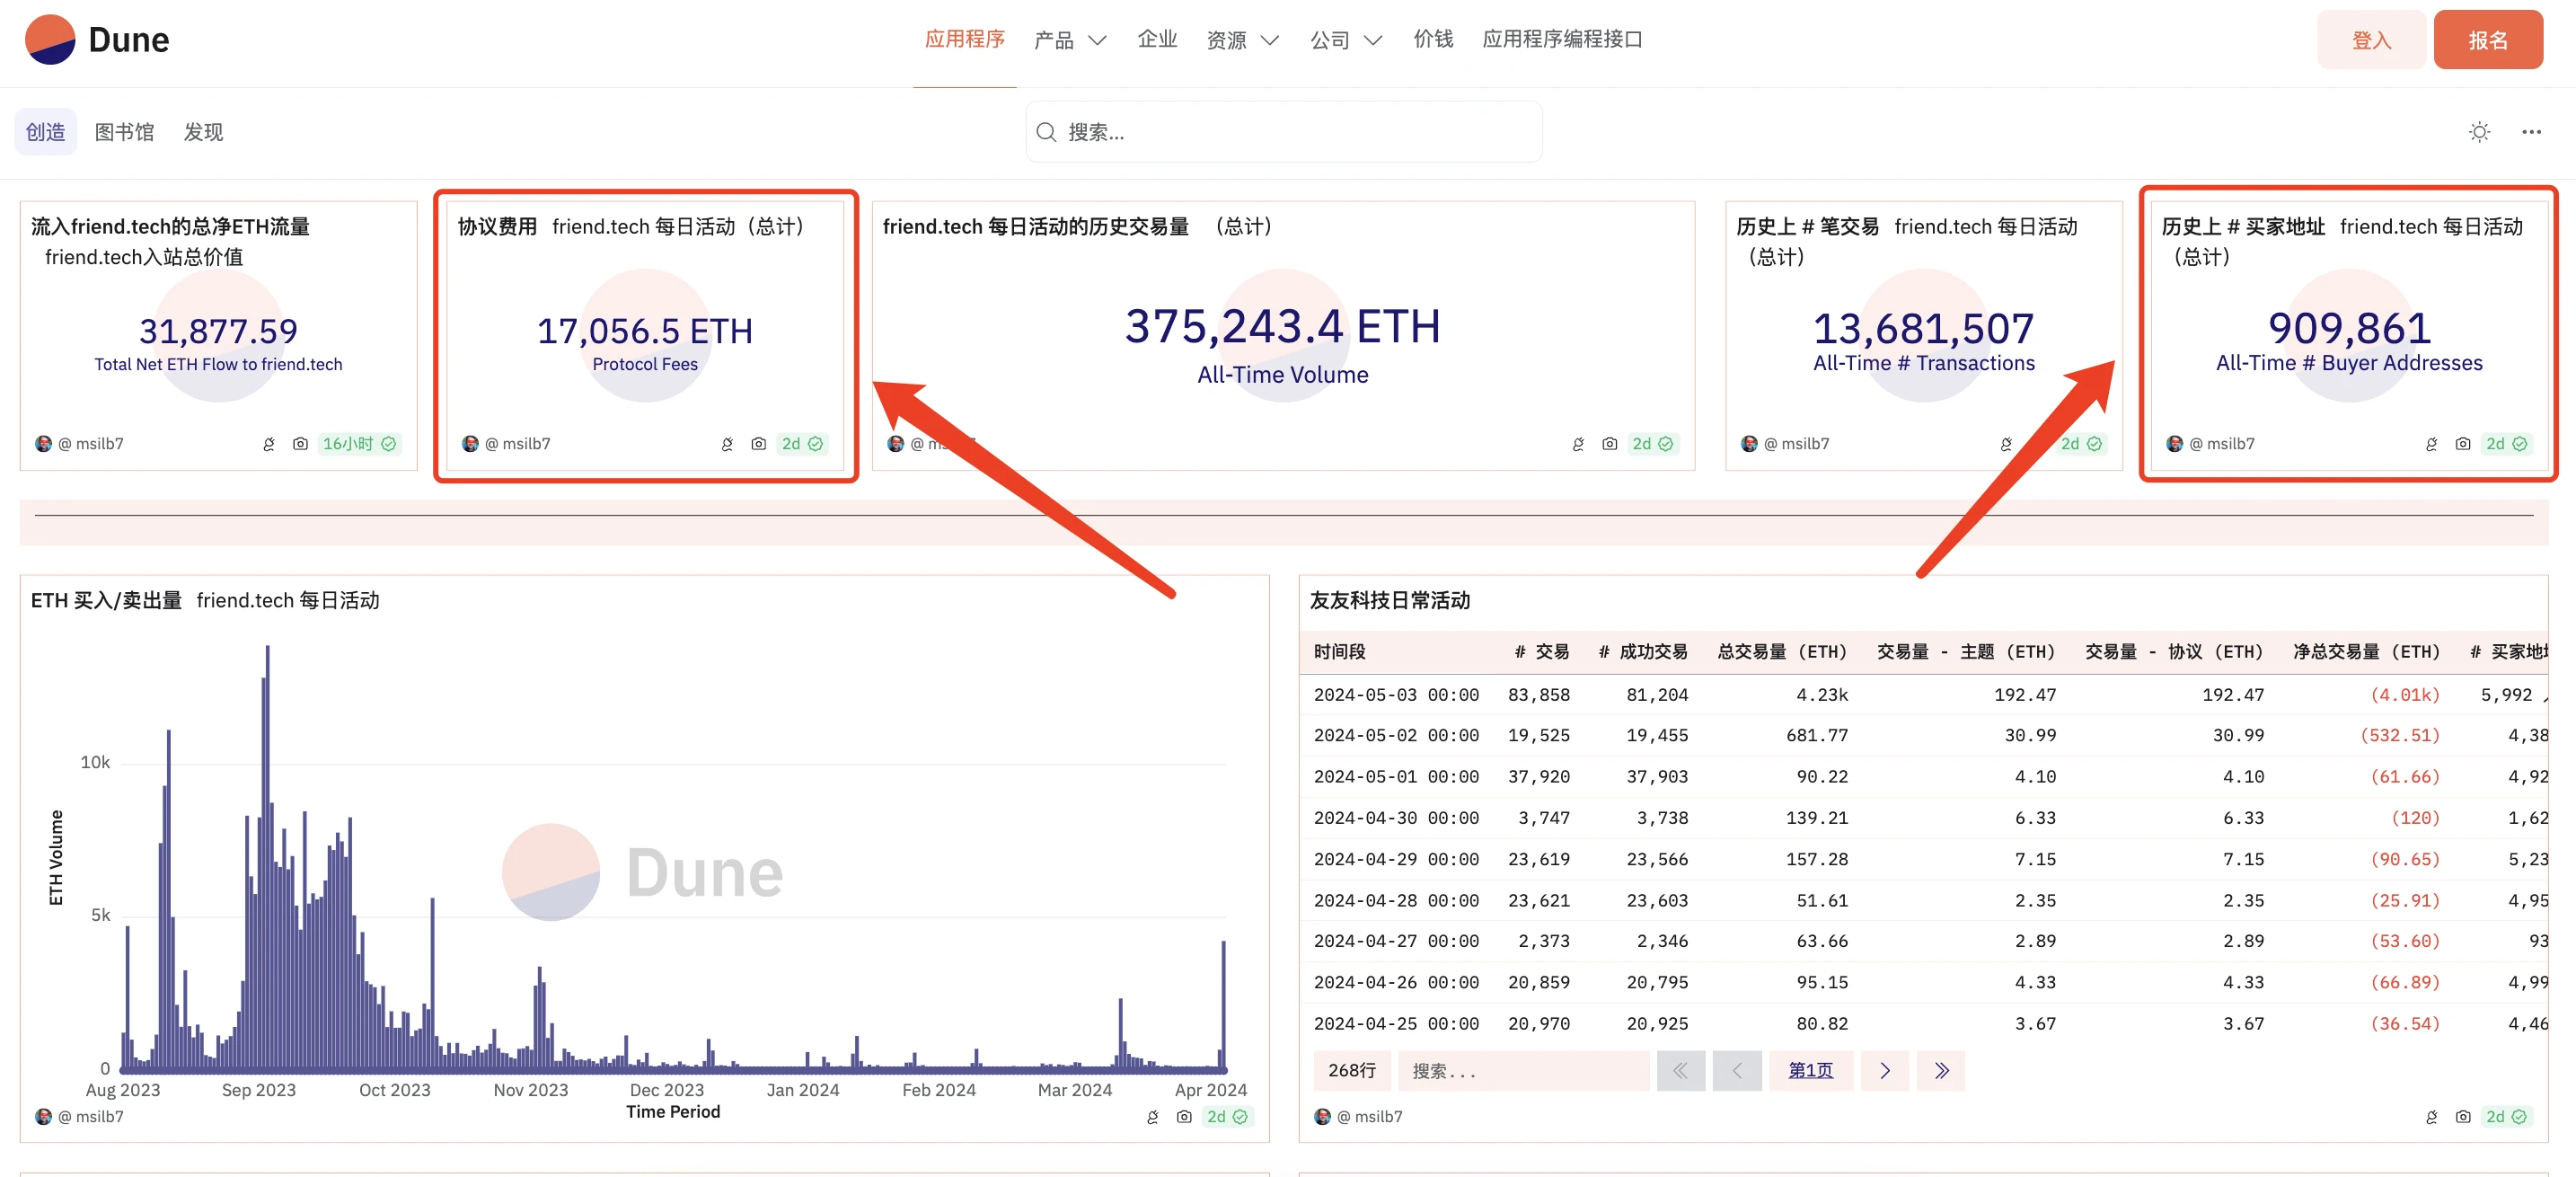Click the camera icon on the ETH 买入/卖出量 chart
The image size is (2576, 1177).
1183,1116
